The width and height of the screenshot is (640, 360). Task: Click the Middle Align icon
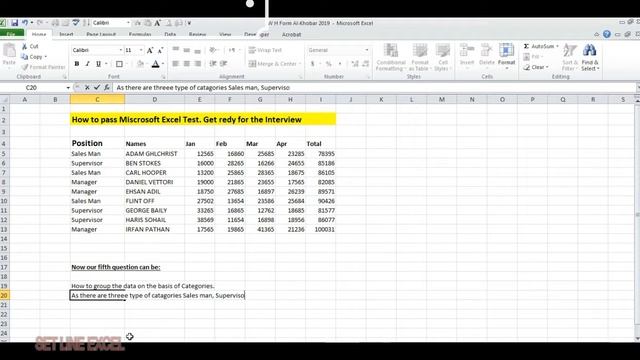pyautogui.click(x=187, y=50)
